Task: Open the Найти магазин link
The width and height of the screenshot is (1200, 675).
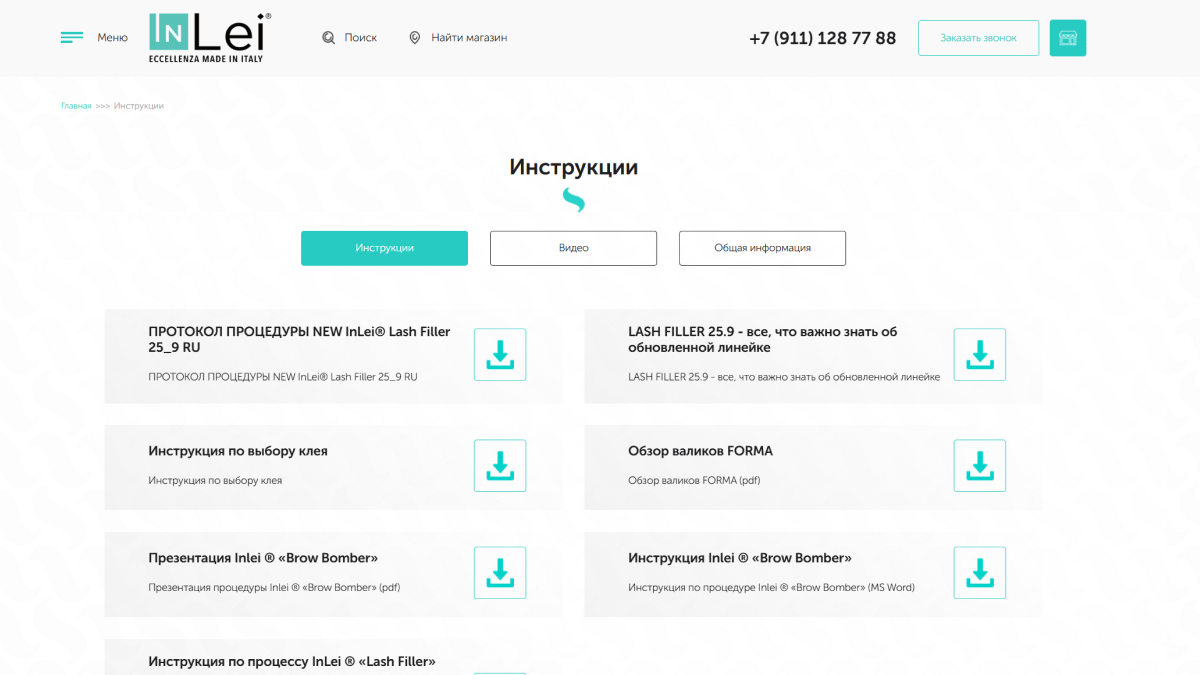Action: pos(469,38)
